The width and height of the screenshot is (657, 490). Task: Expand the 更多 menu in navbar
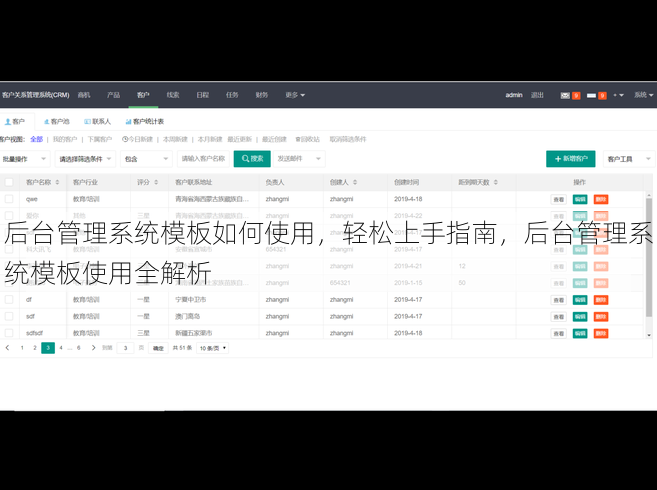(295, 95)
